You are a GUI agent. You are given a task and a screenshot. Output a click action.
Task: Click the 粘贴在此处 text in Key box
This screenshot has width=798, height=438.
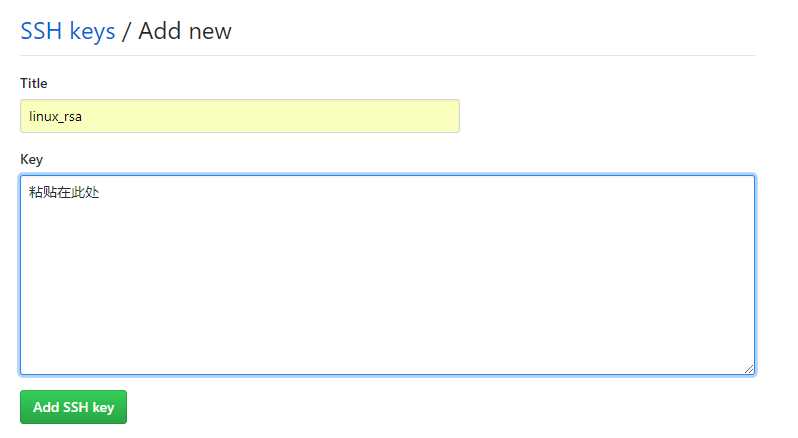pos(63,192)
